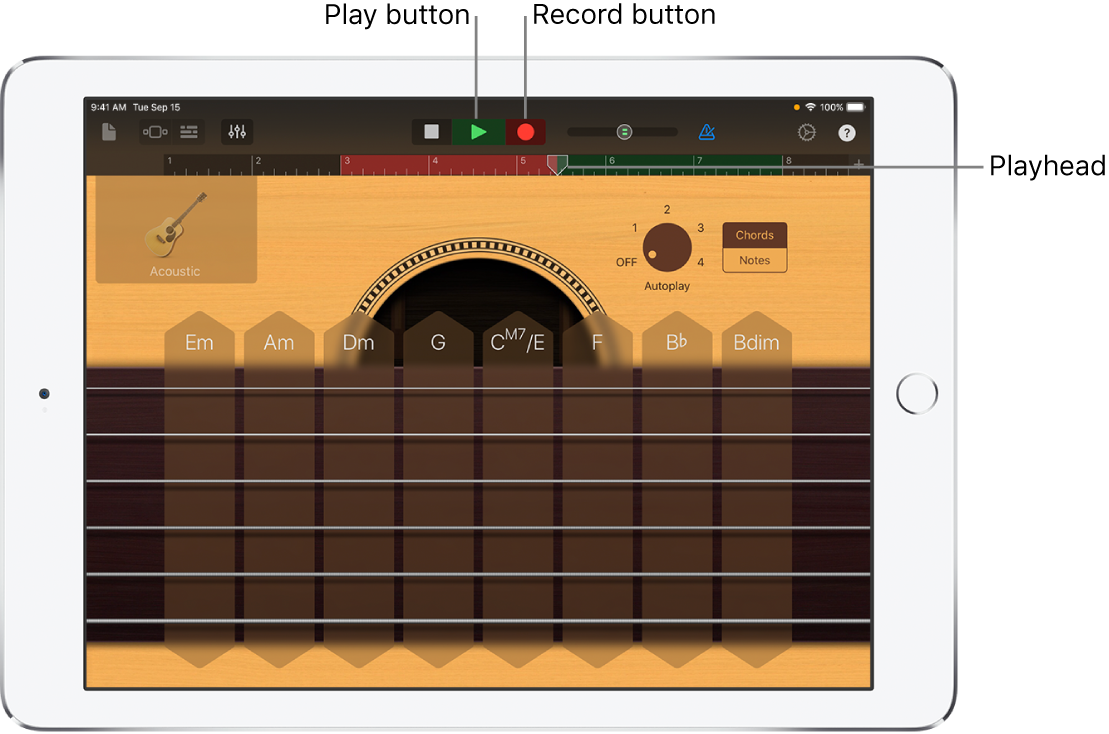Open song settings gear icon
The width and height of the screenshot is (1109, 734).
(806, 132)
